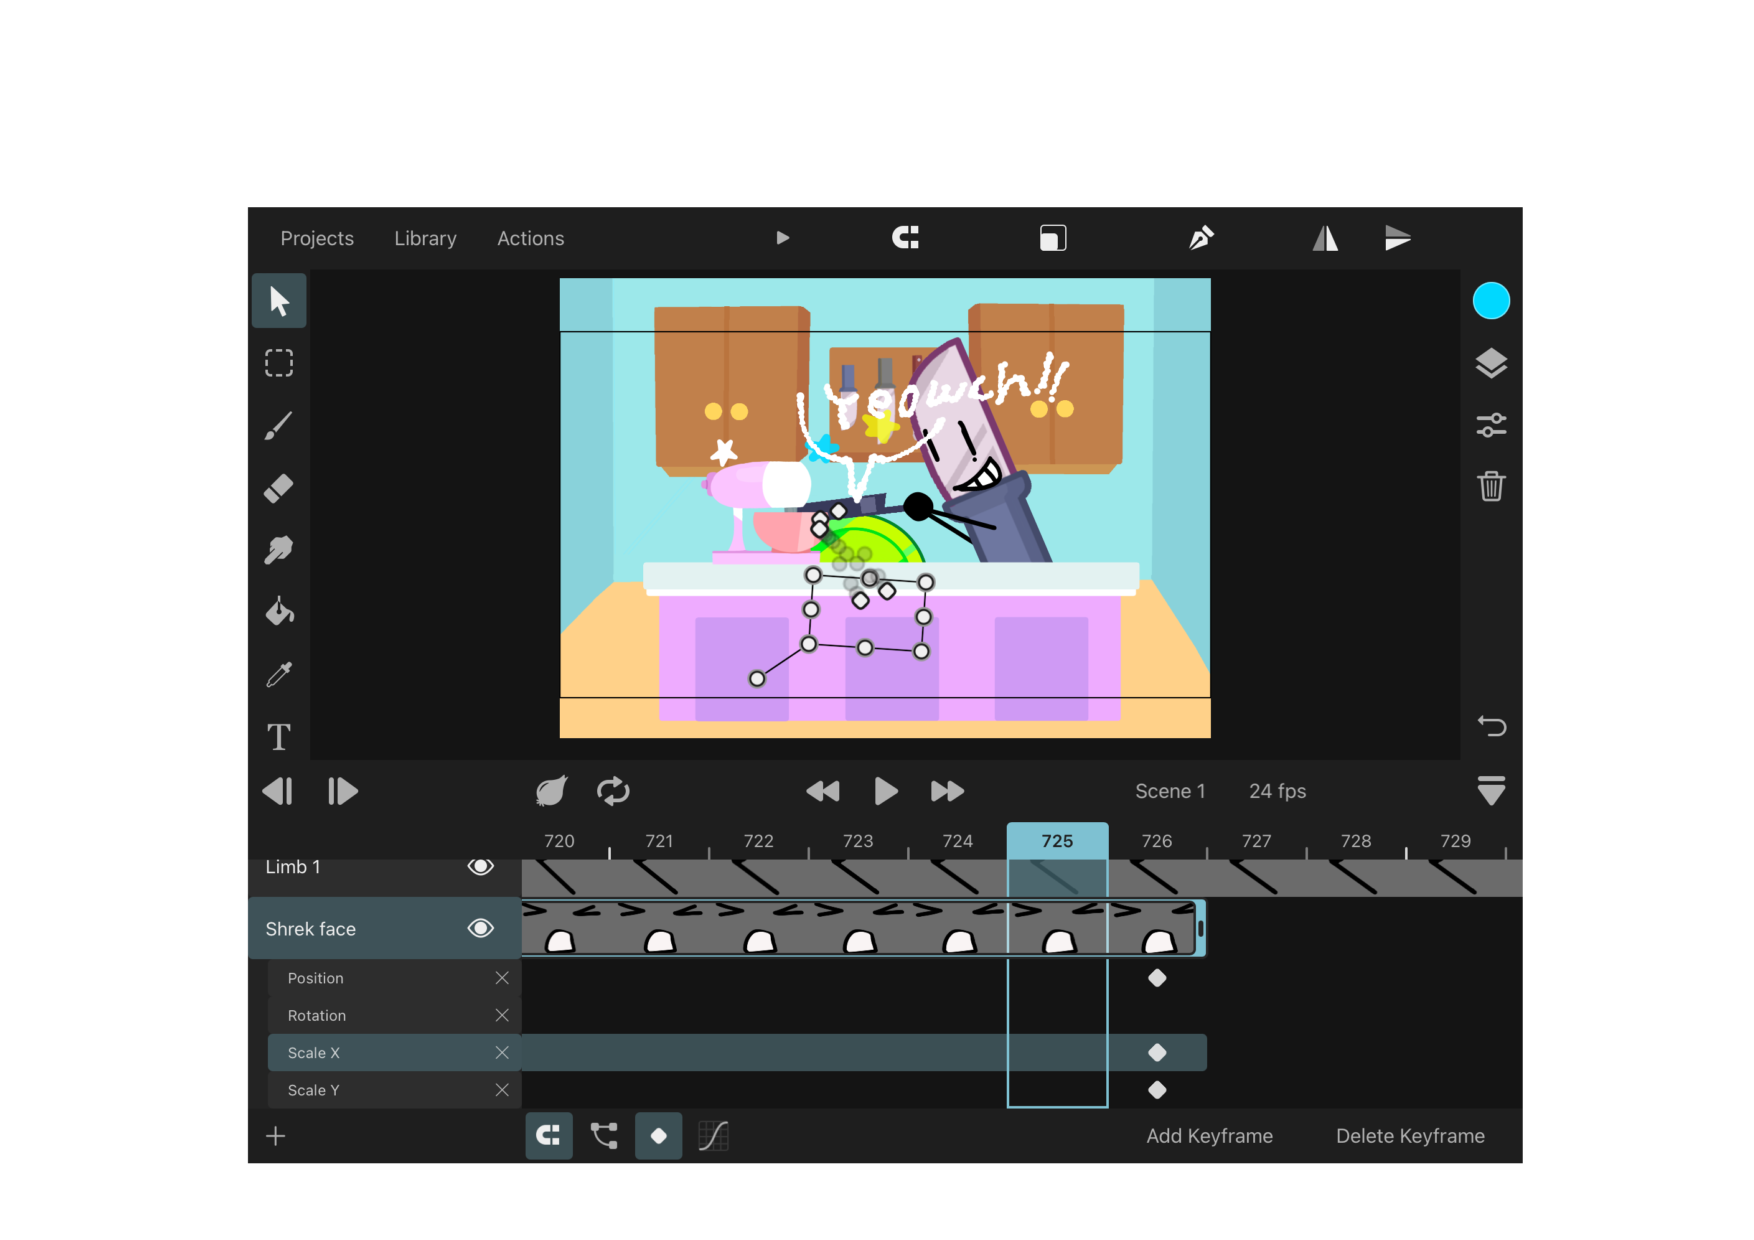Activate the Text tool
The image size is (1754, 1240).
click(279, 737)
